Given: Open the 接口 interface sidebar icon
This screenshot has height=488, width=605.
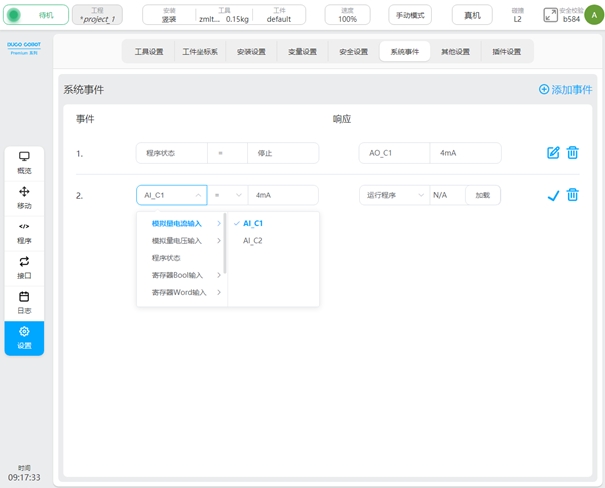Looking at the screenshot, I should 24,267.
